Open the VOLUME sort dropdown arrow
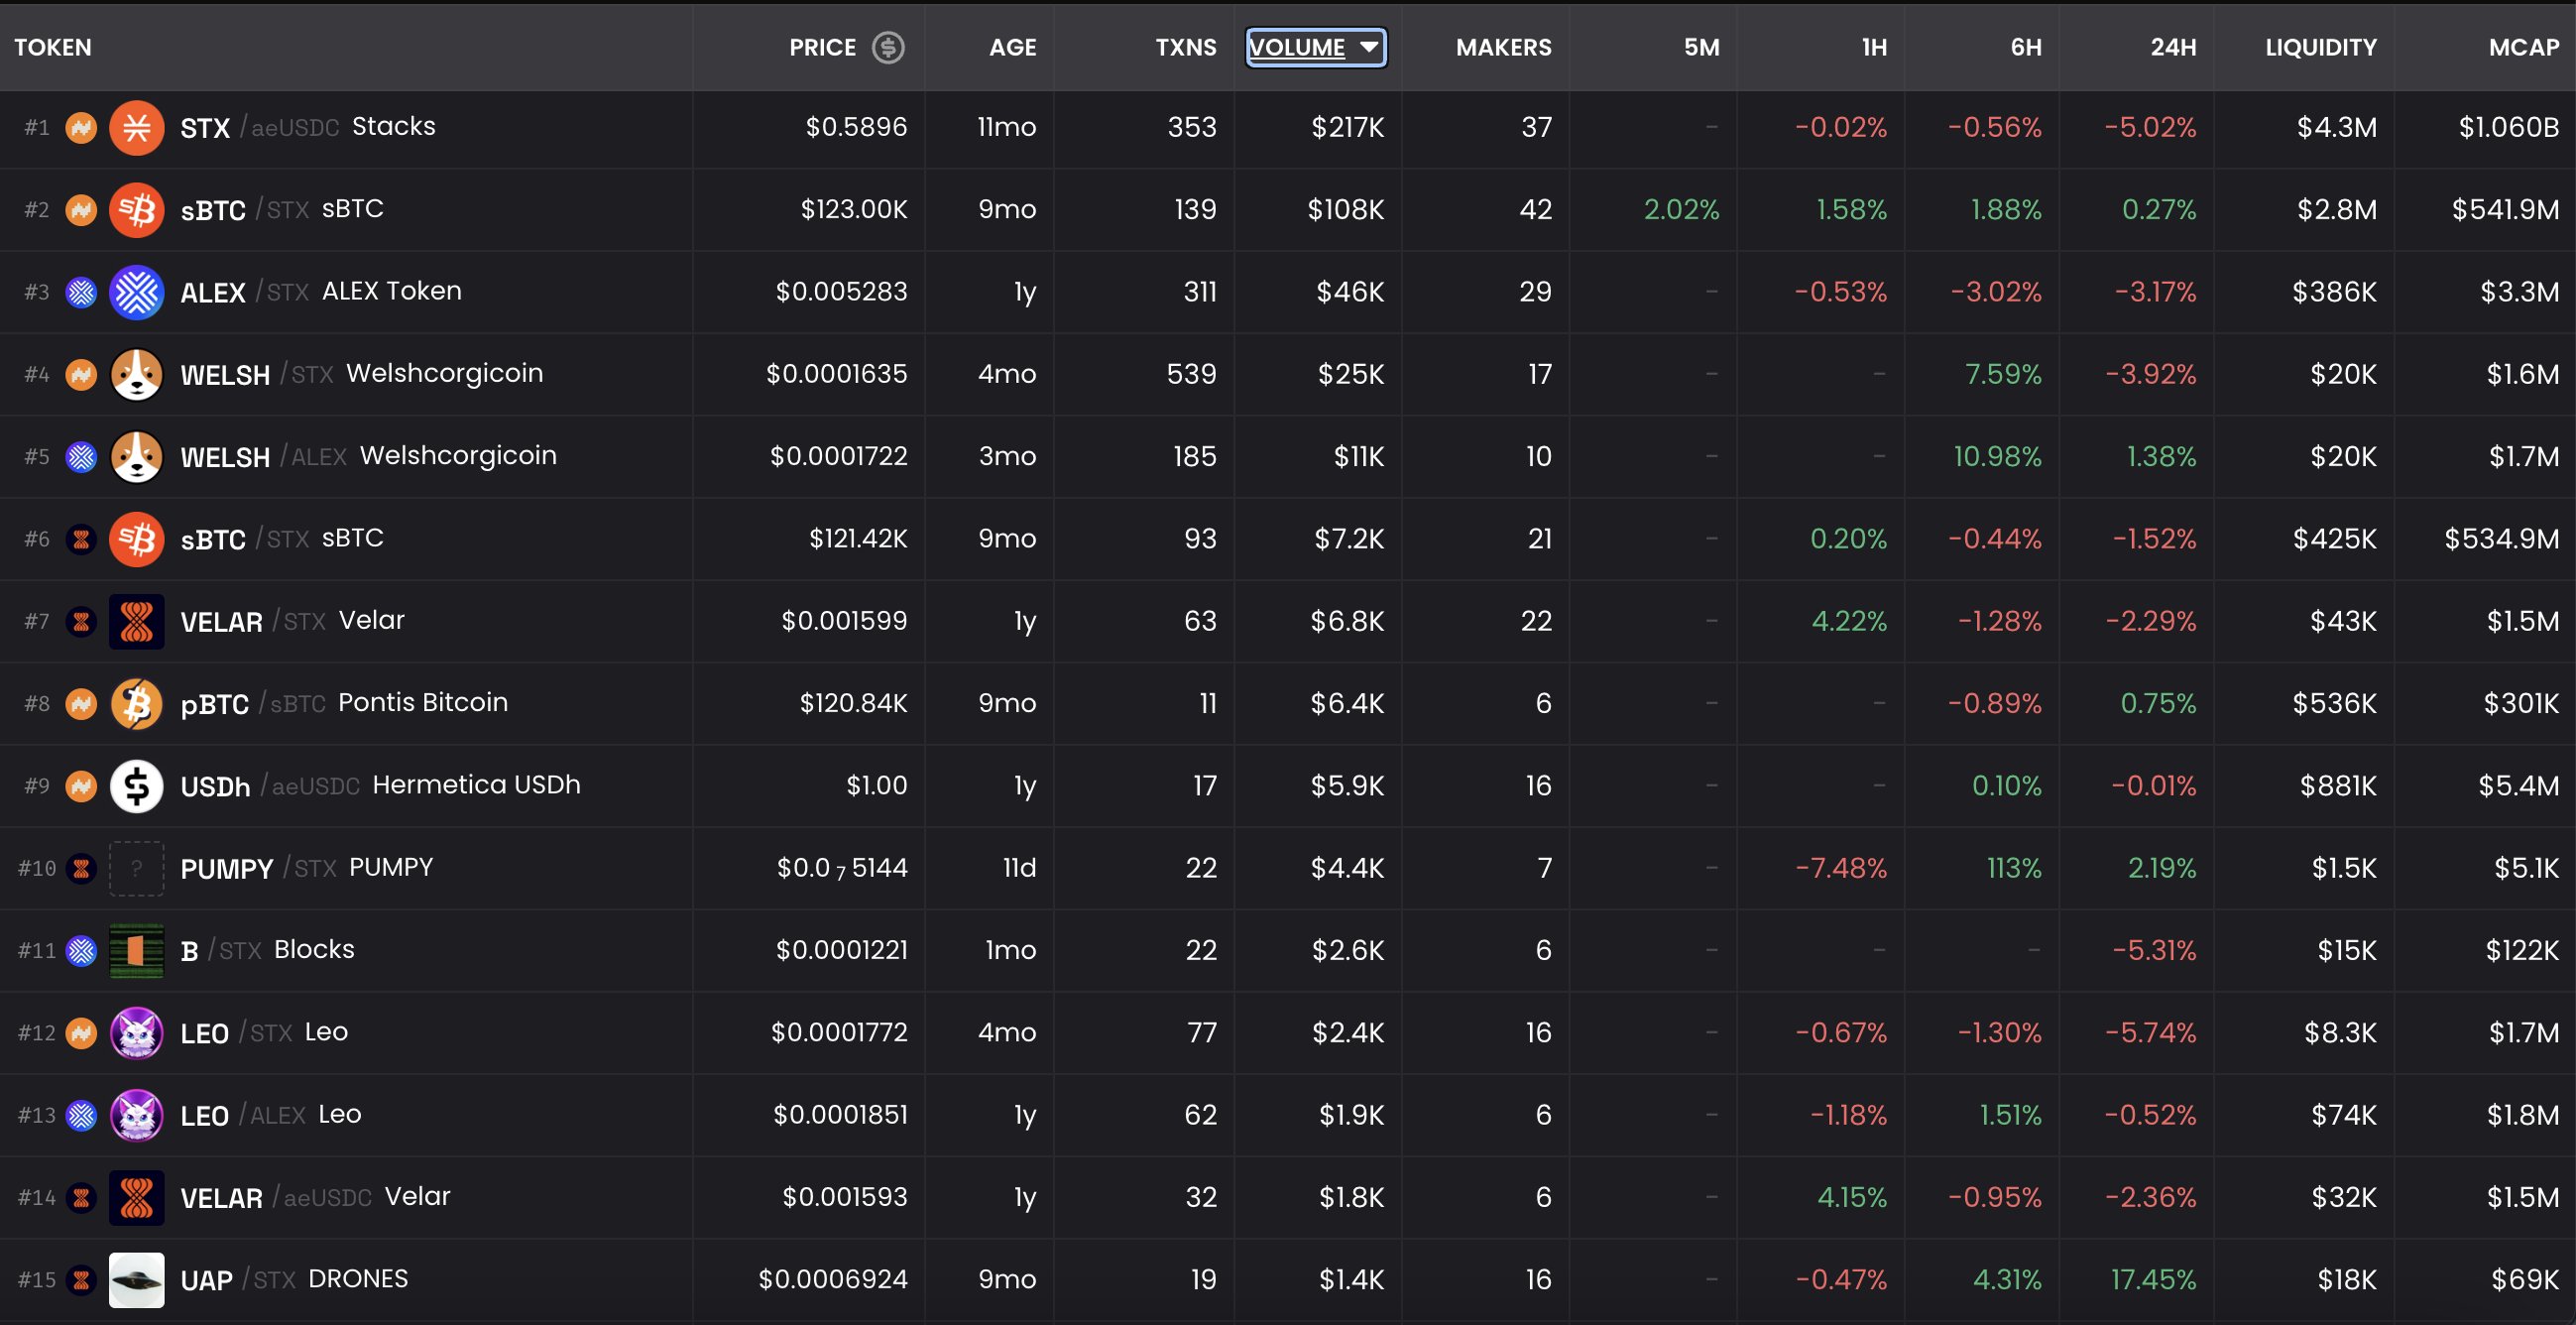Viewport: 2576px width, 1325px height. tap(1368, 46)
